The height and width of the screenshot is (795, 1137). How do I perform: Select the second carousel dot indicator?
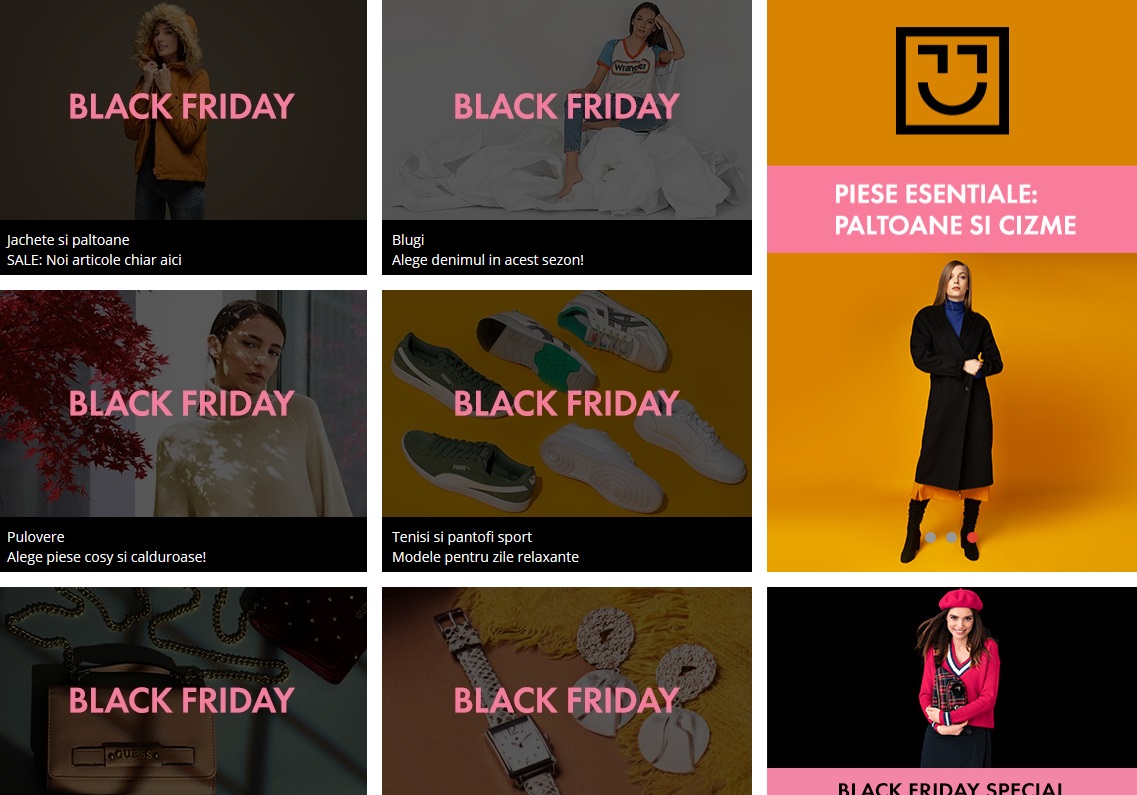tap(951, 537)
